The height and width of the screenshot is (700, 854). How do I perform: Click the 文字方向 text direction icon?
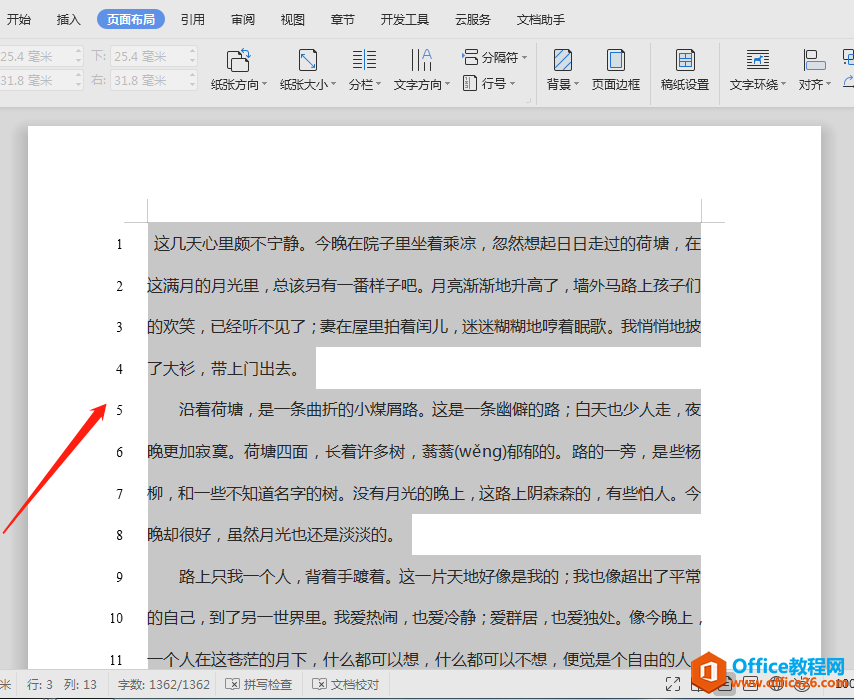pos(422,60)
